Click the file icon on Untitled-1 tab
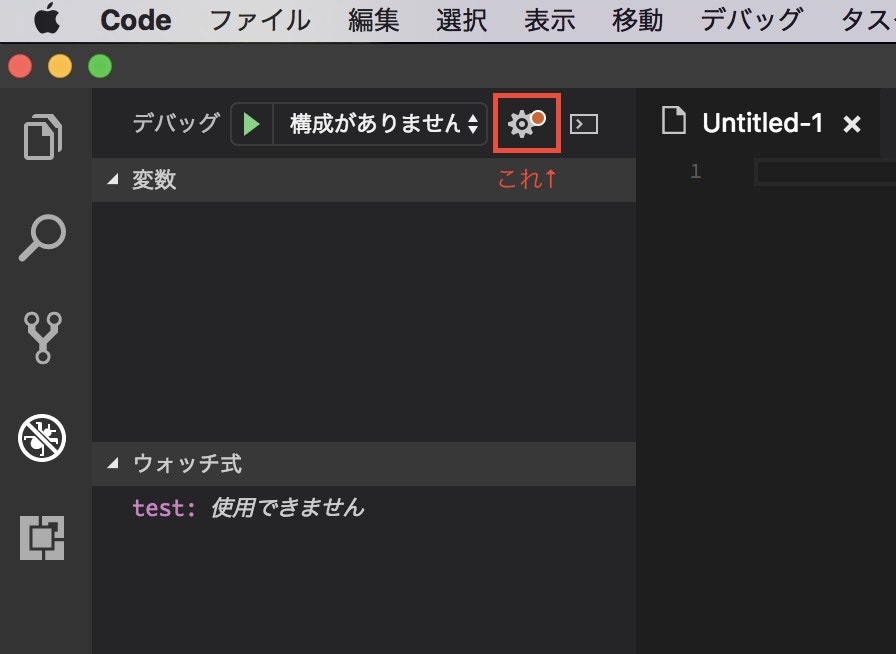Viewport: 896px width, 654px height. click(674, 121)
